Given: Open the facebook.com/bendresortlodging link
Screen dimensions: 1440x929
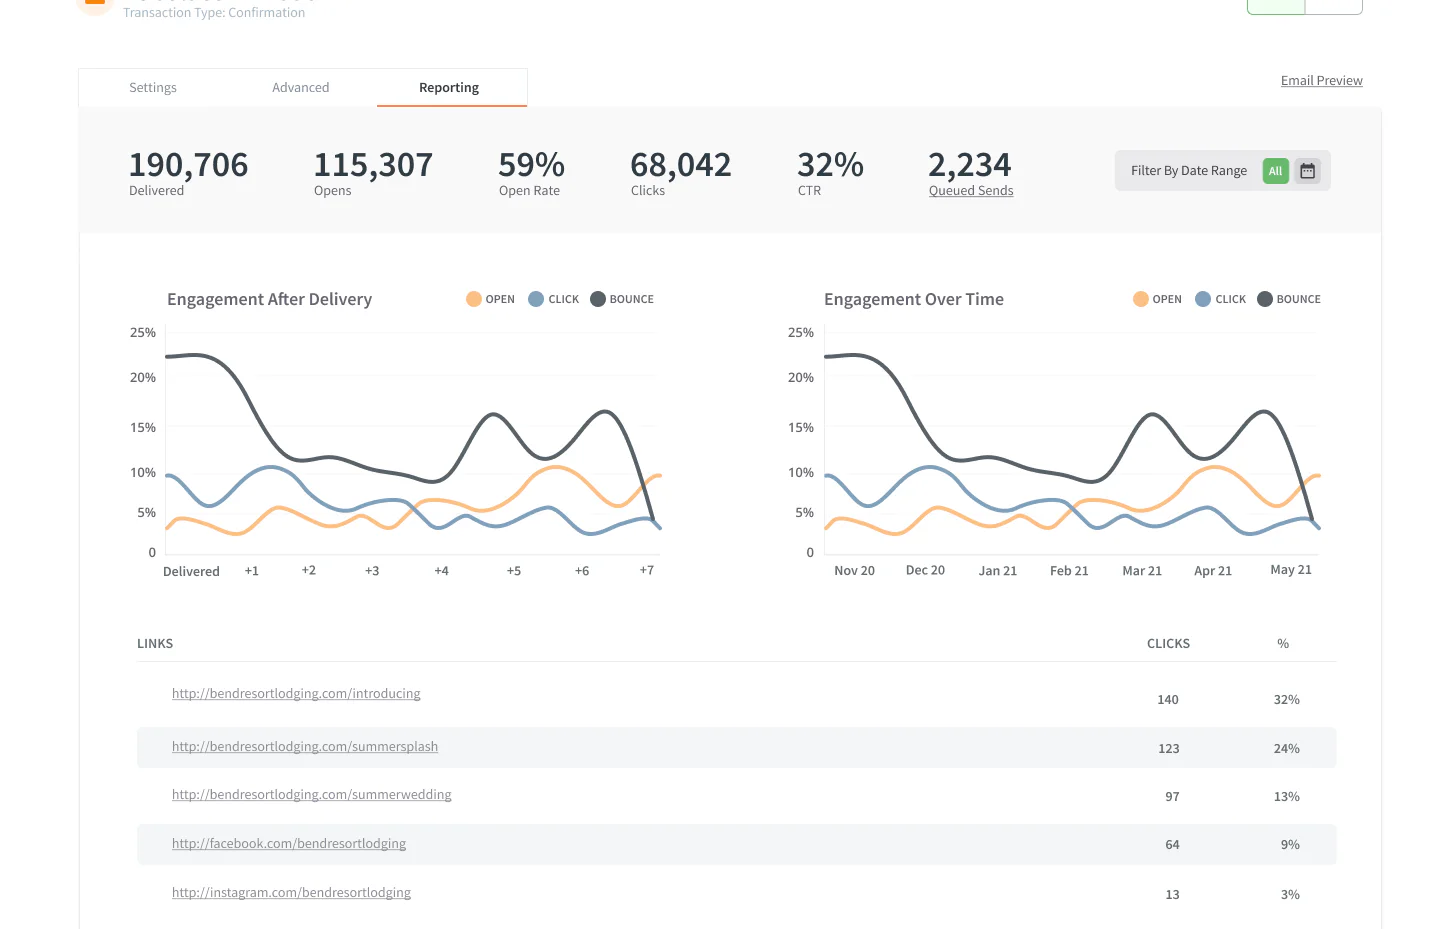Looking at the screenshot, I should point(289,844).
